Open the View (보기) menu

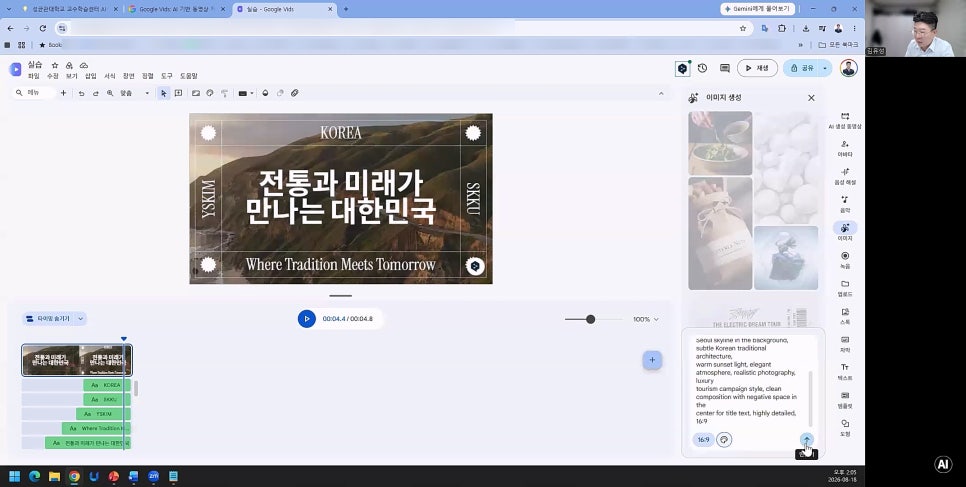pos(71,76)
